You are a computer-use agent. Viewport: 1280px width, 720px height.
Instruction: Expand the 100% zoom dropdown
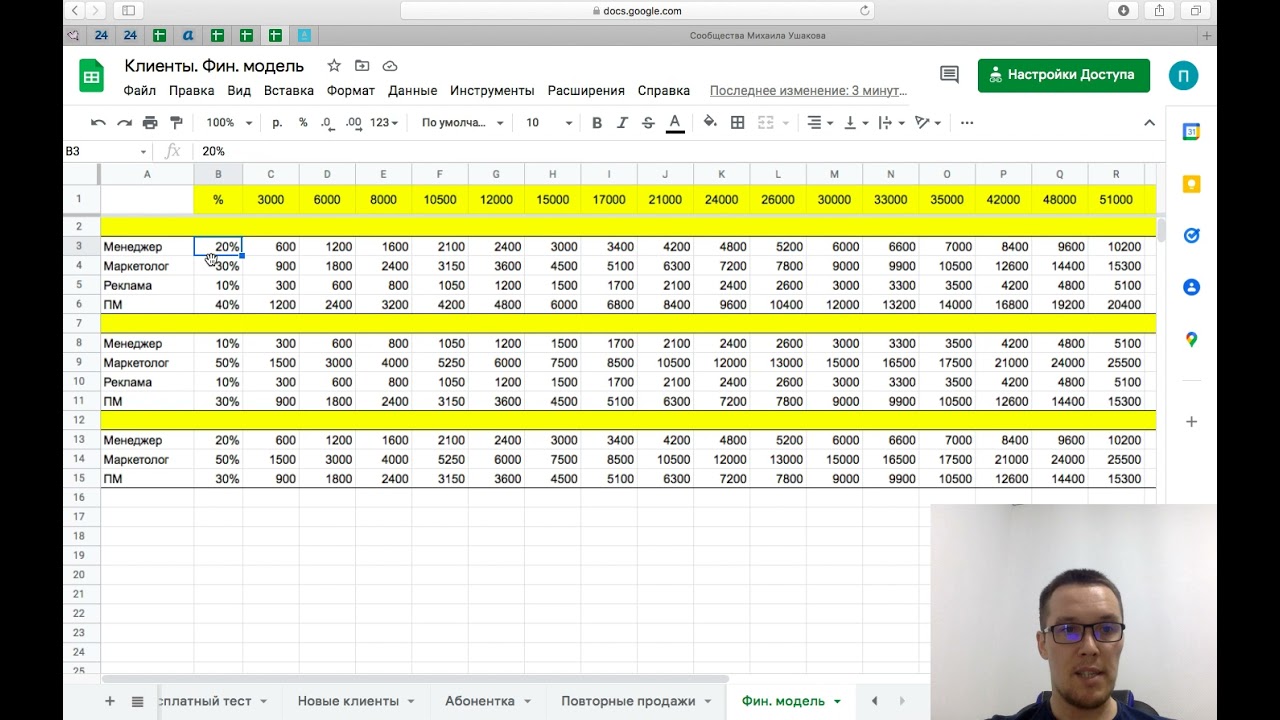[228, 123]
